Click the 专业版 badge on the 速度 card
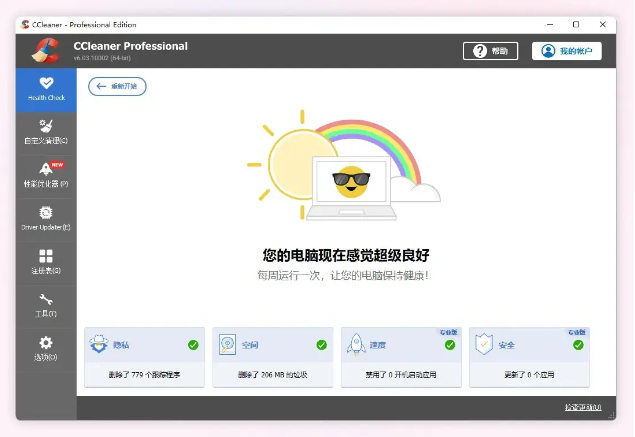This screenshot has height=437, width=635. (448, 332)
